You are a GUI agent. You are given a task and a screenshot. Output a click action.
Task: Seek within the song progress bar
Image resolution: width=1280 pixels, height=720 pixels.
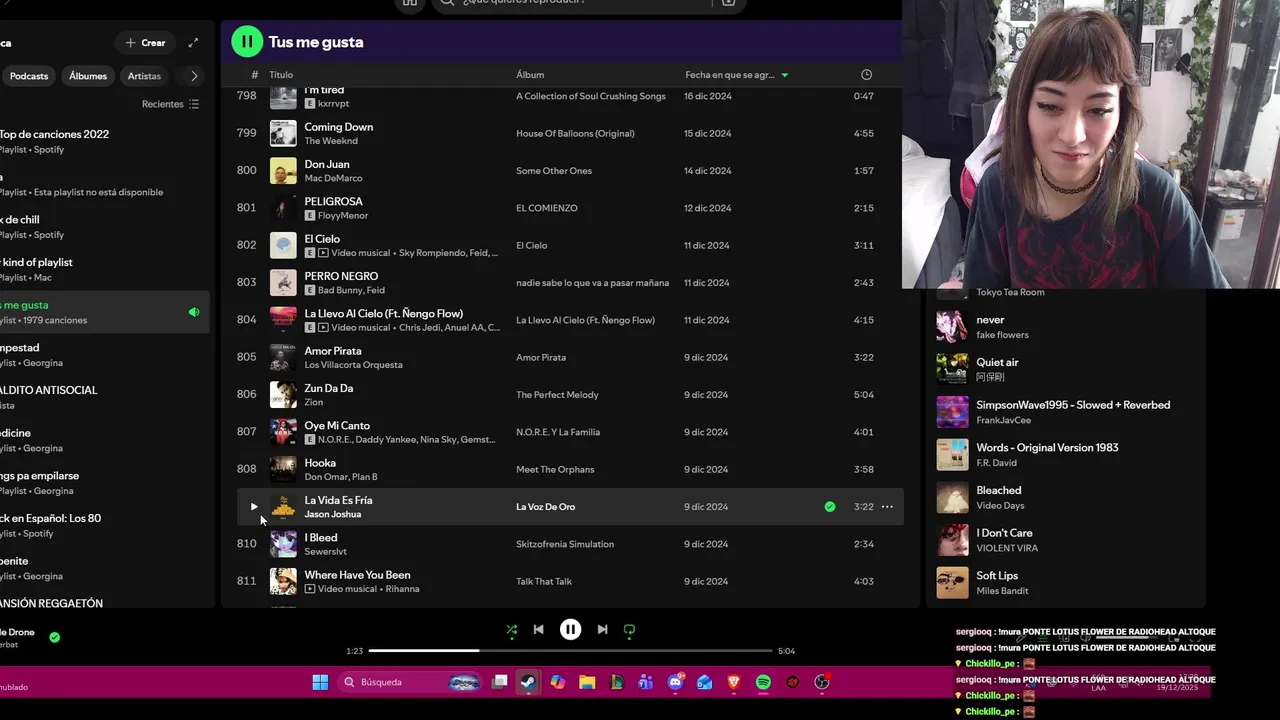point(570,651)
